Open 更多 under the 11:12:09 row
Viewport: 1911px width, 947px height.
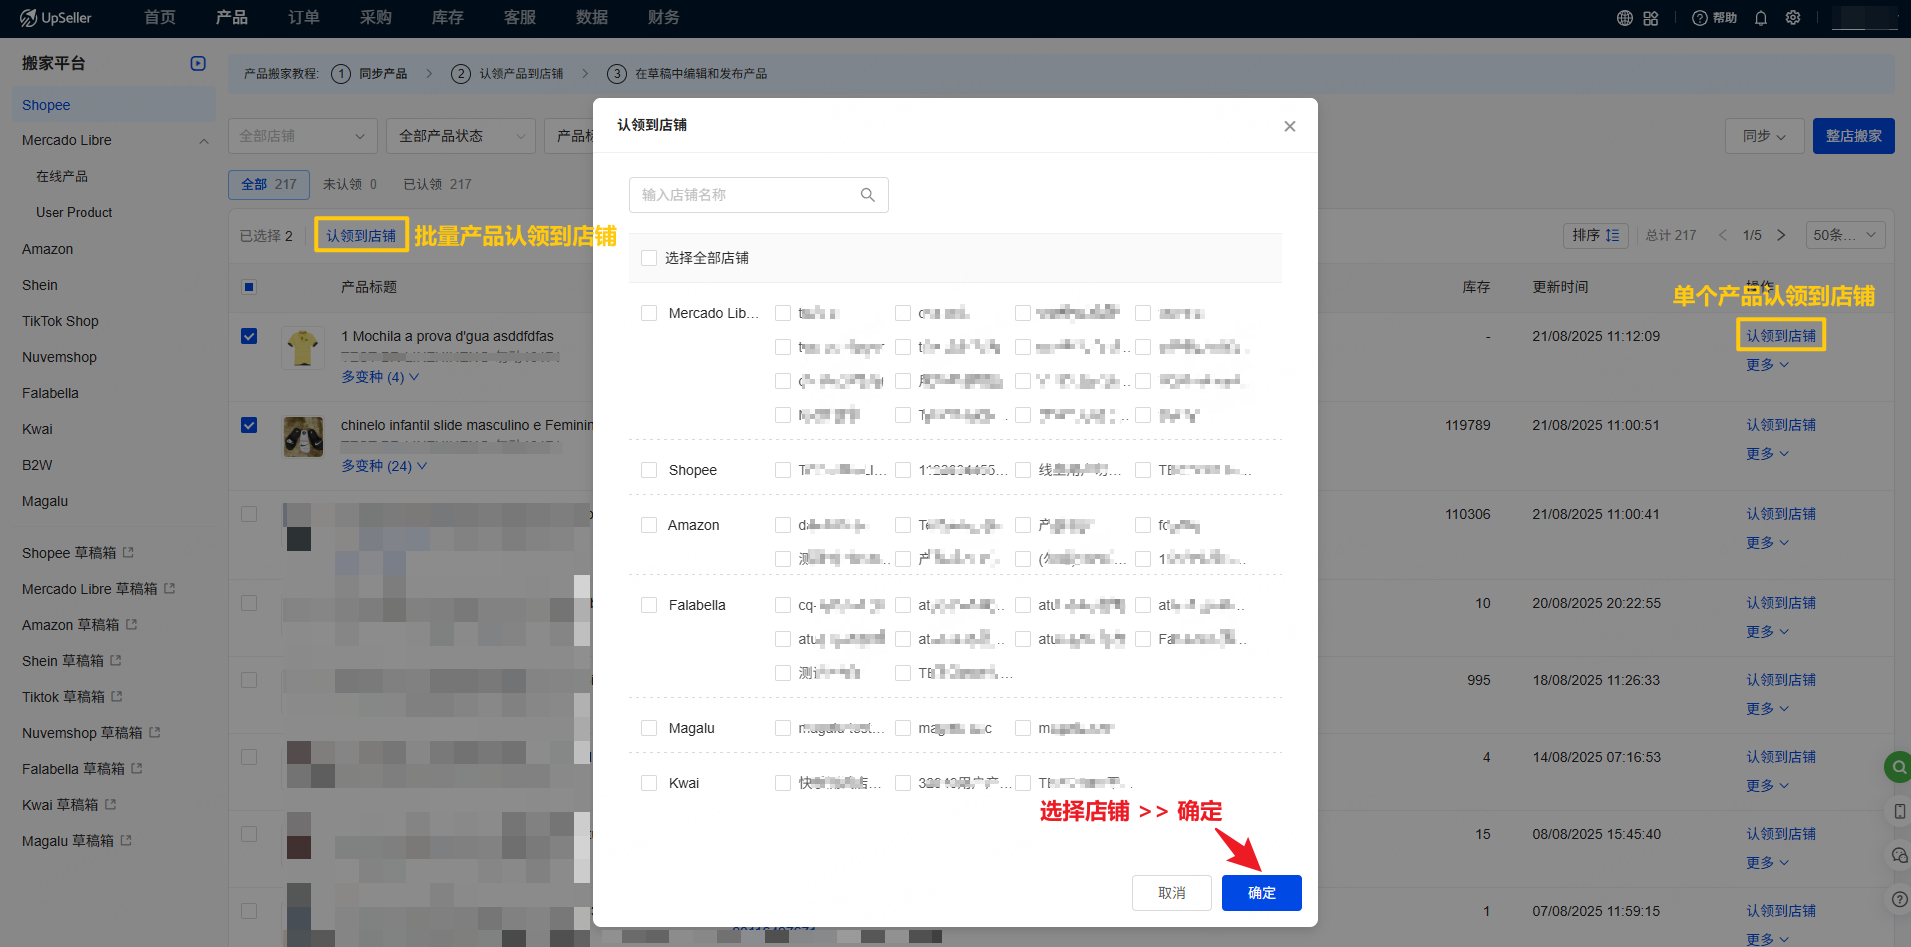click(x=1767, y=365)
